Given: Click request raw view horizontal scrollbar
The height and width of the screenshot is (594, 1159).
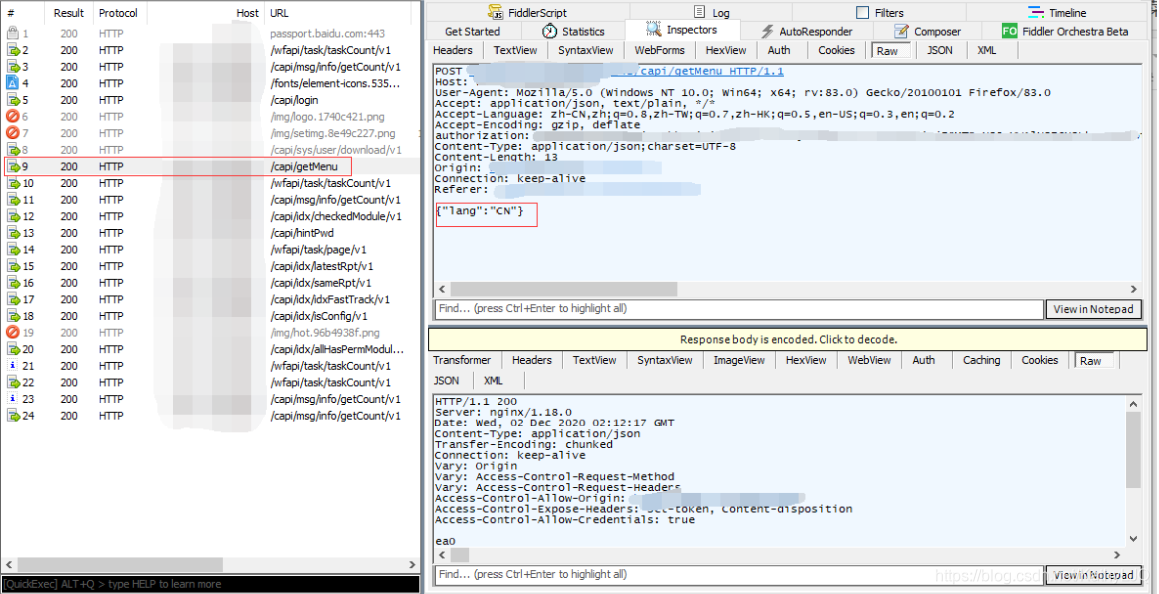Looking at the screenshot, I should (x=564, y=289).
